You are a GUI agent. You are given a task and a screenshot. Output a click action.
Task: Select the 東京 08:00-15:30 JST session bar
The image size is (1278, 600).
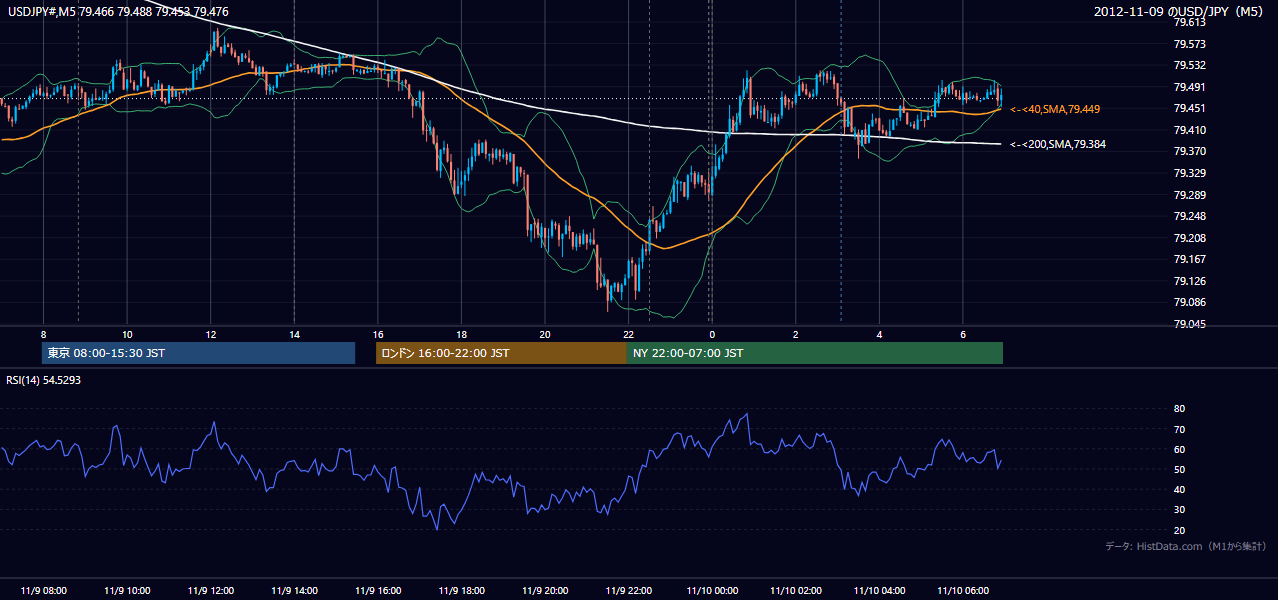199,353
